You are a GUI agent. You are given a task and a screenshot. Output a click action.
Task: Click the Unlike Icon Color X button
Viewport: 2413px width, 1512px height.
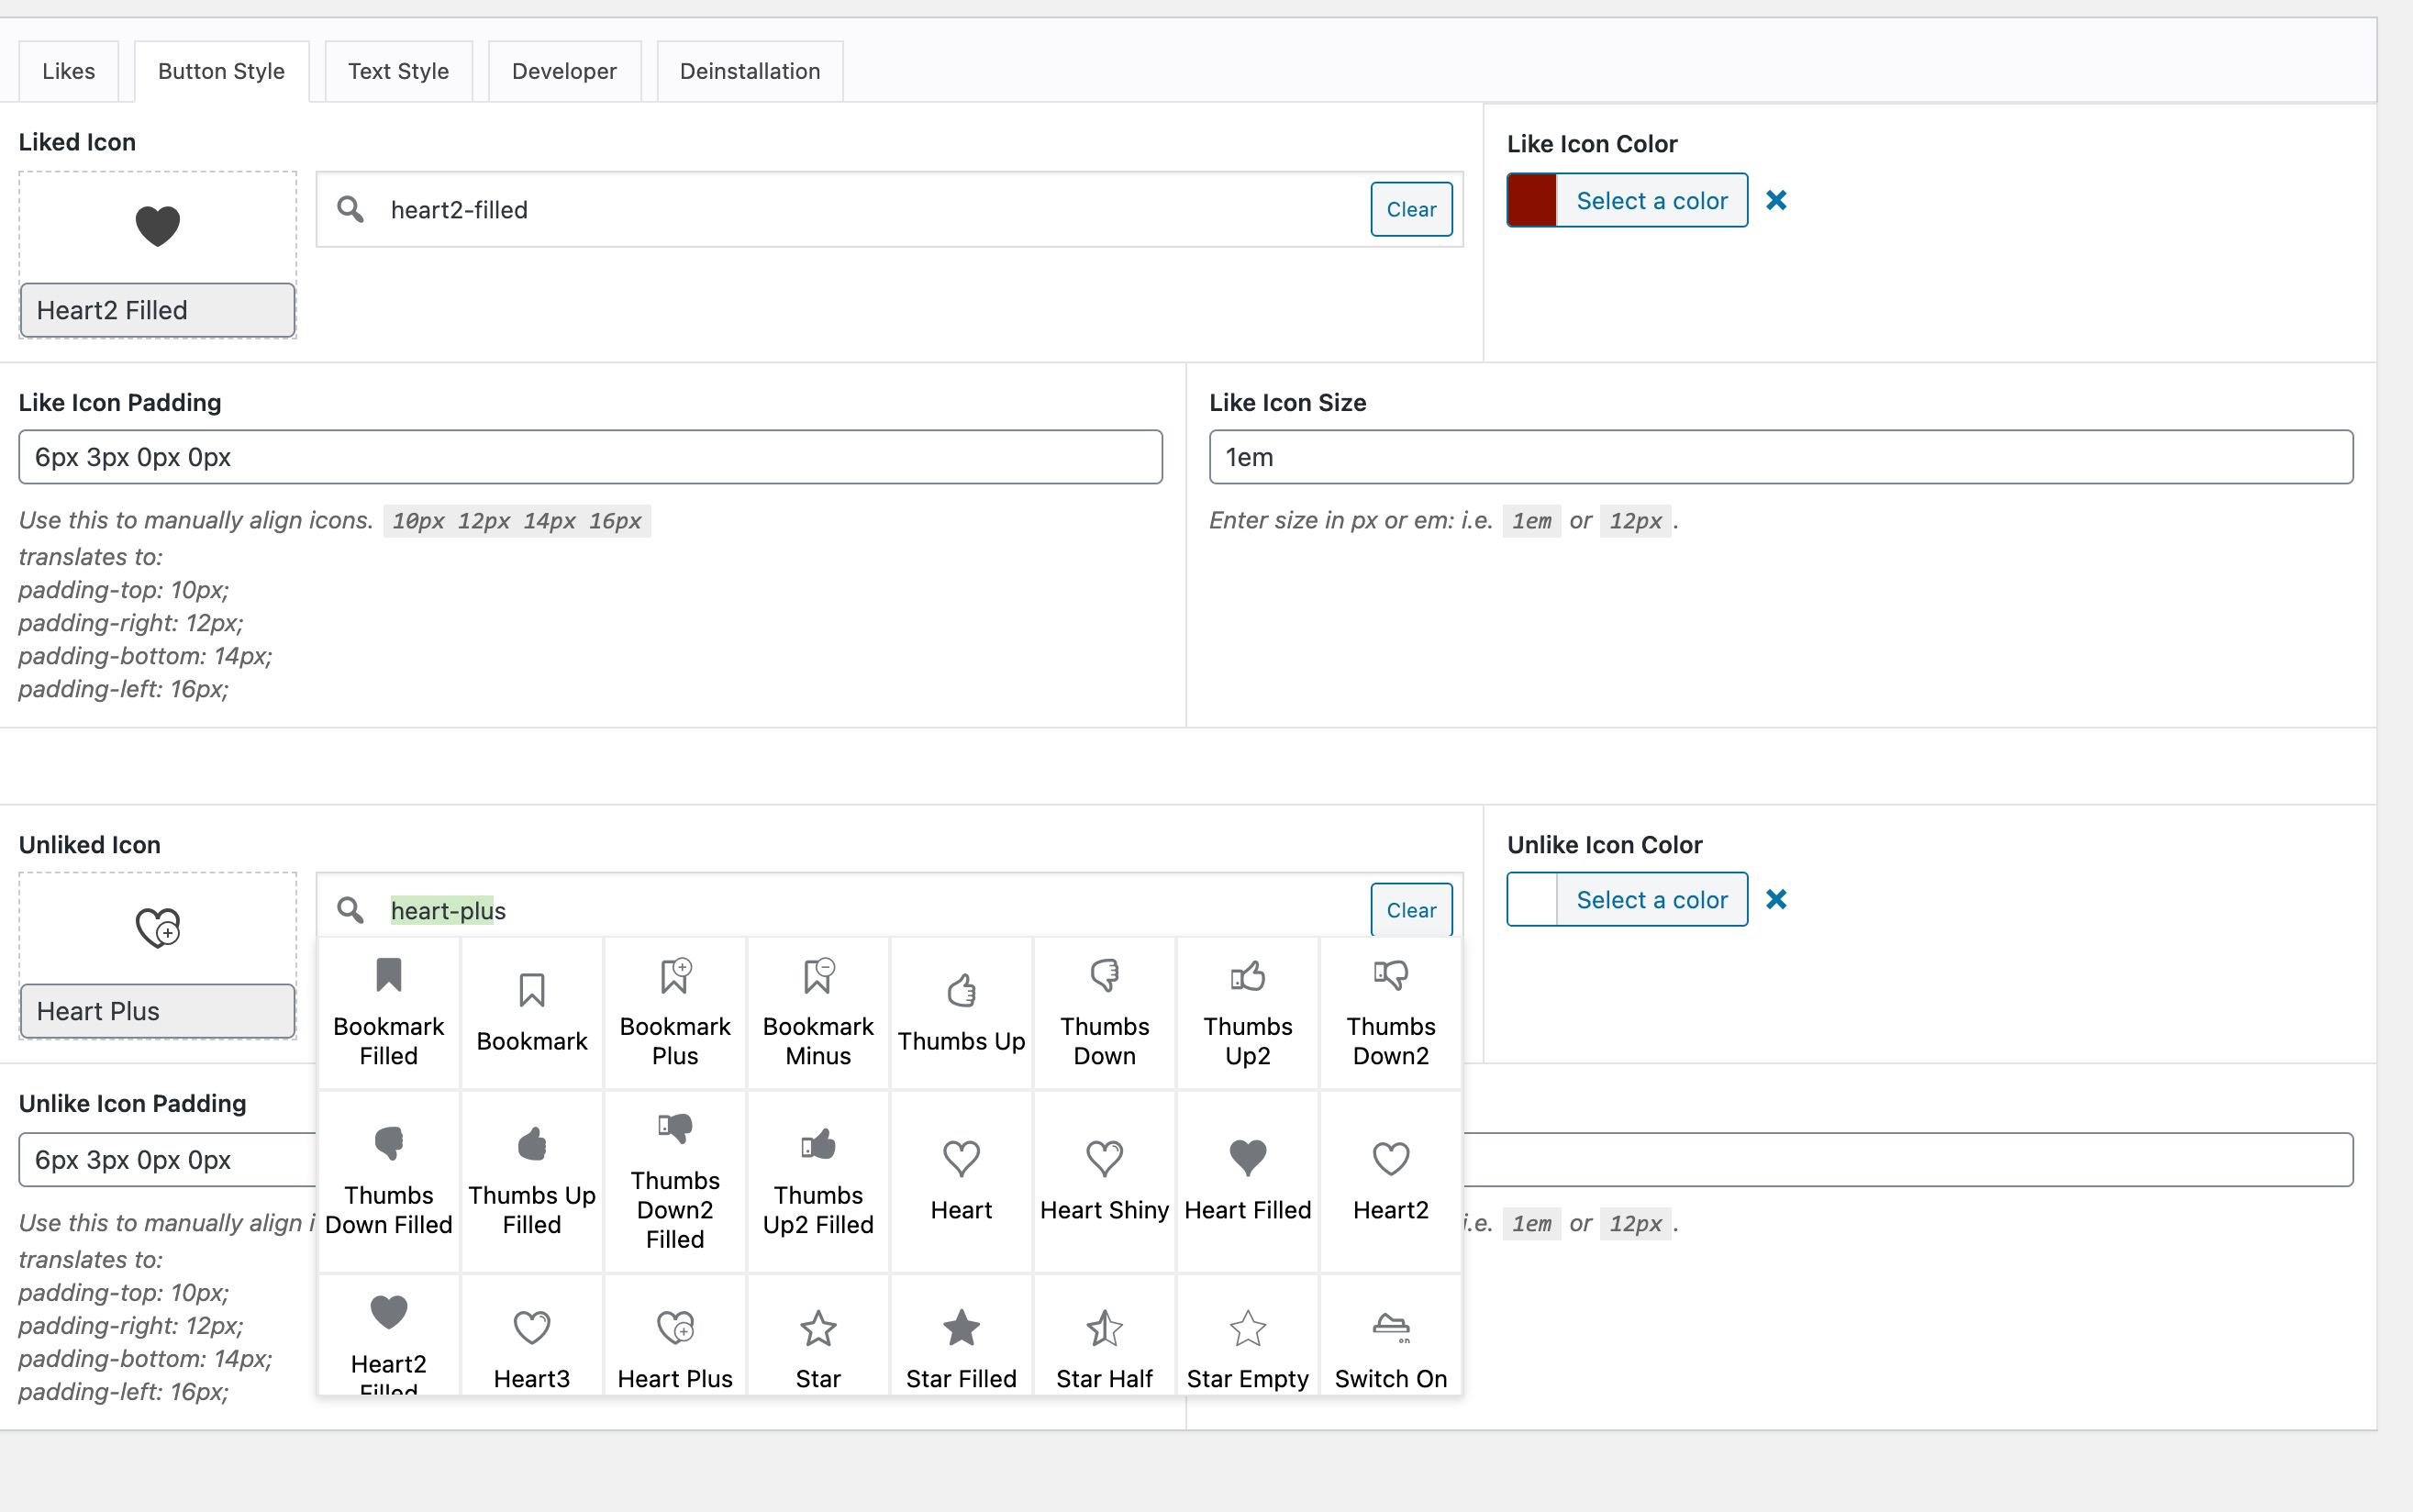point(1775,899)
